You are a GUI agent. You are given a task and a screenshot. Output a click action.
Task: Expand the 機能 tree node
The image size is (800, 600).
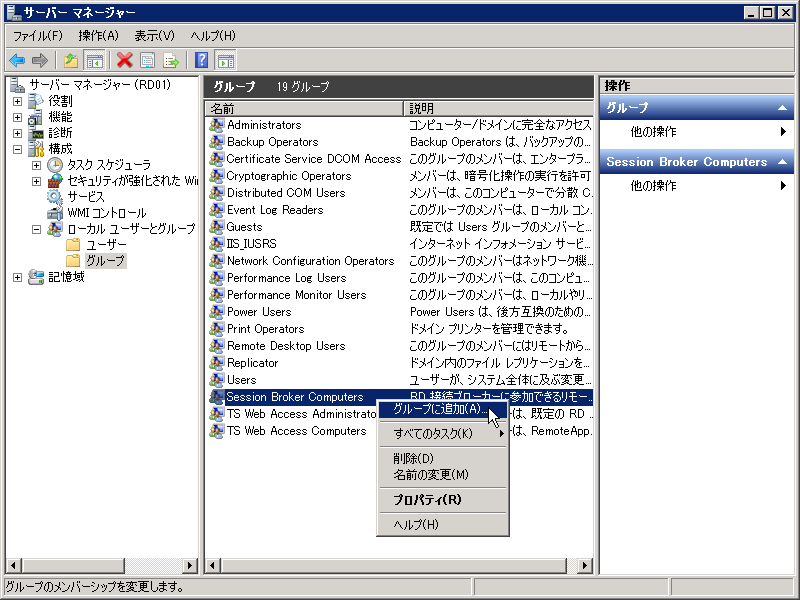click(17, 117)
